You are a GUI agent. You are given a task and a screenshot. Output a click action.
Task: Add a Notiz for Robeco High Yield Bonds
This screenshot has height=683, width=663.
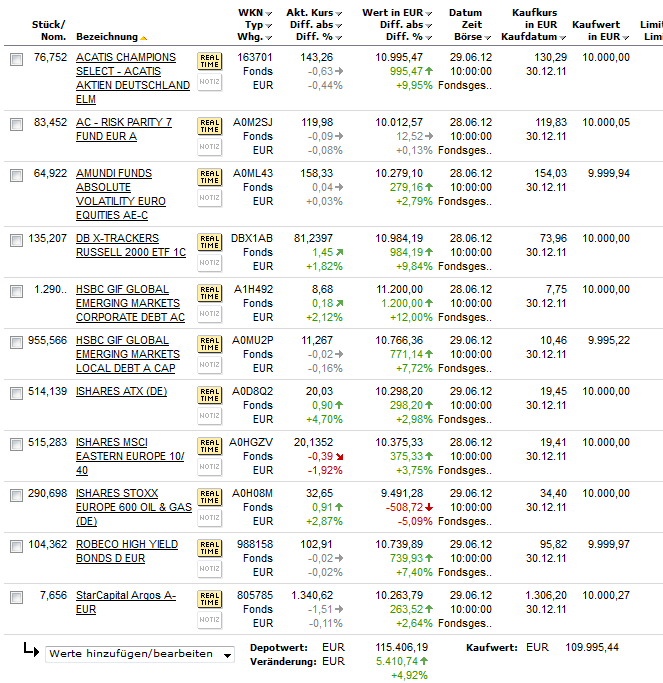(210, 568)
